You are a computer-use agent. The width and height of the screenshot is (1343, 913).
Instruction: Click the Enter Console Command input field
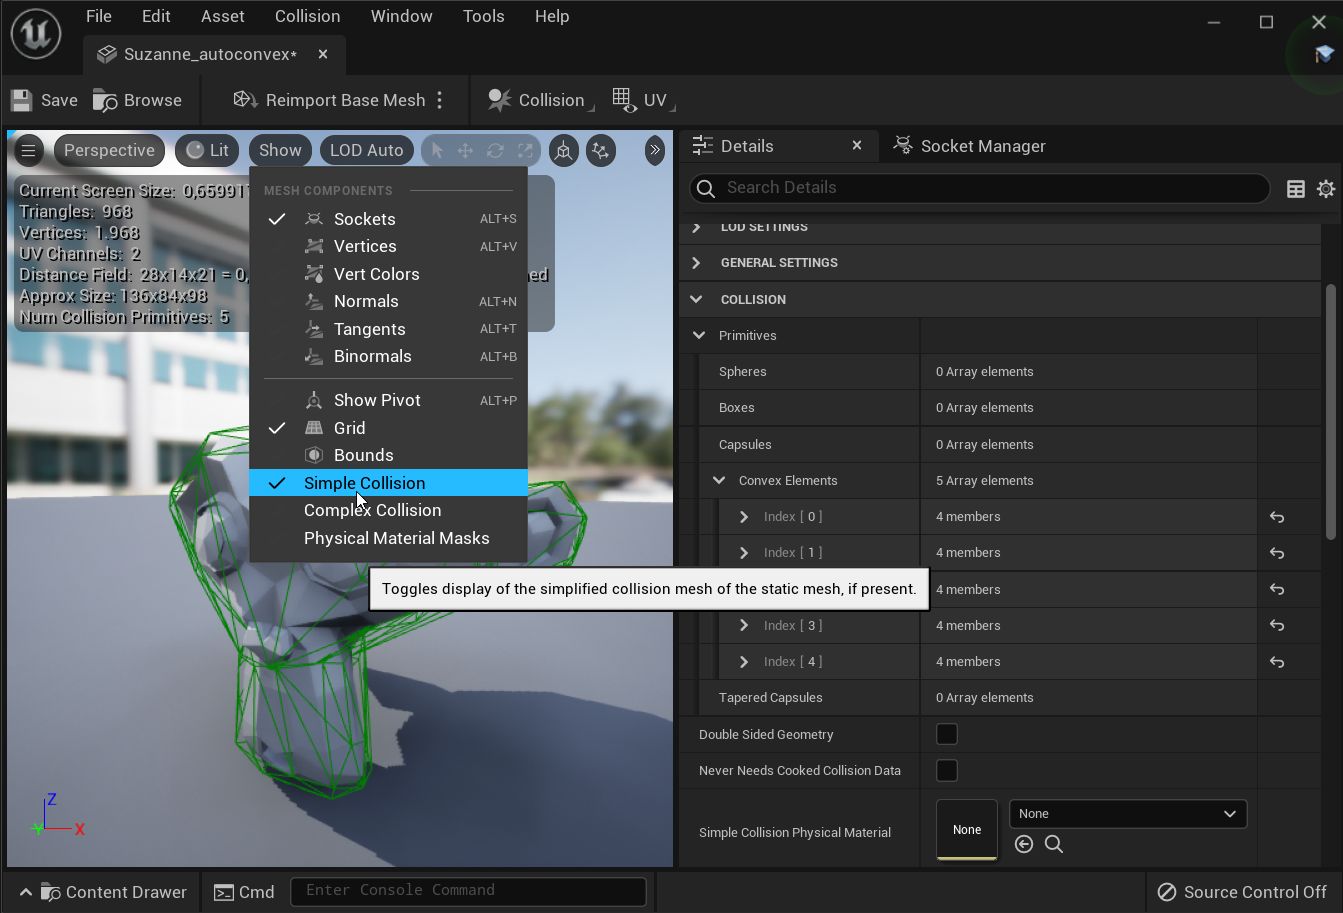pos(468,891)
